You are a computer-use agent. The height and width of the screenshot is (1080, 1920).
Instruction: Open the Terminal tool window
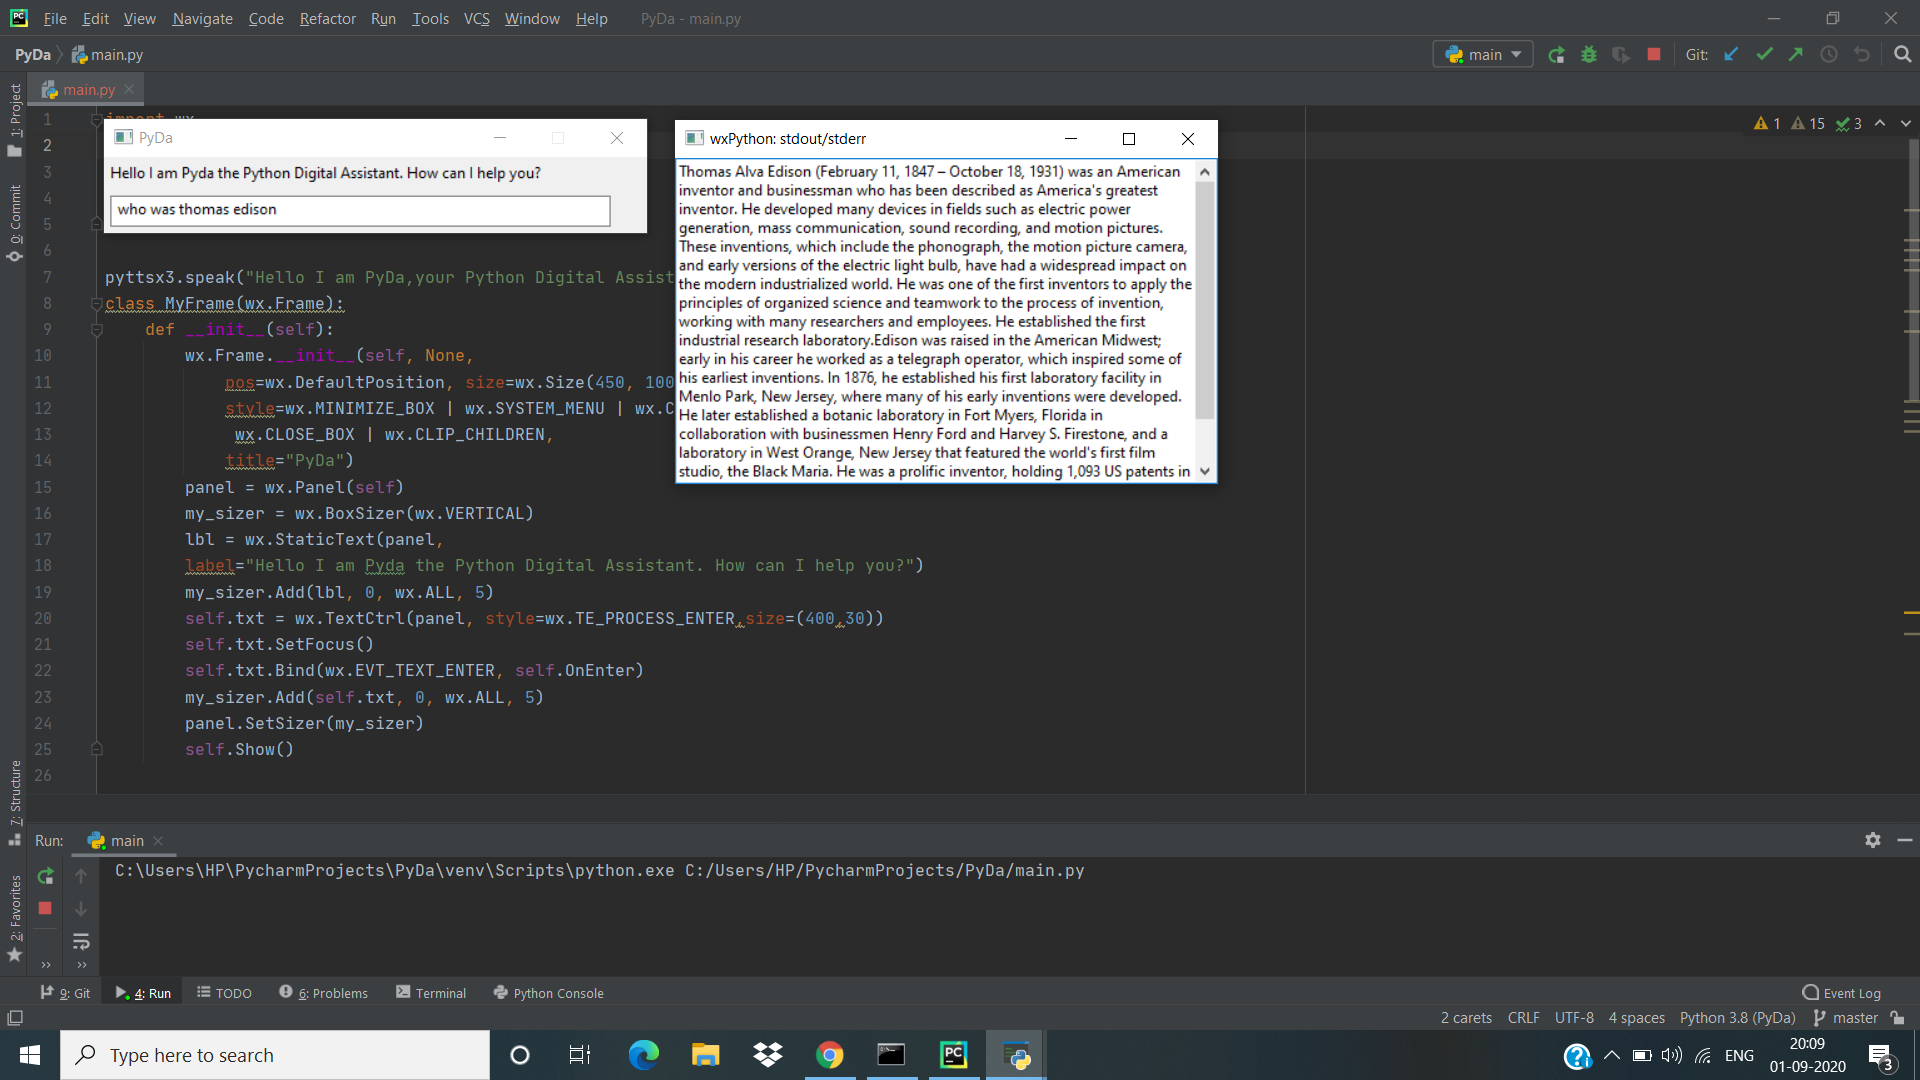431,993
